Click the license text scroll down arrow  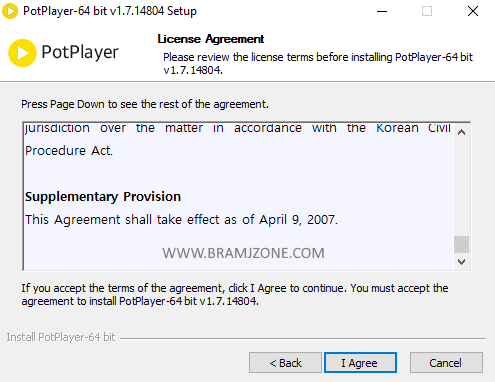pos(461,262)
